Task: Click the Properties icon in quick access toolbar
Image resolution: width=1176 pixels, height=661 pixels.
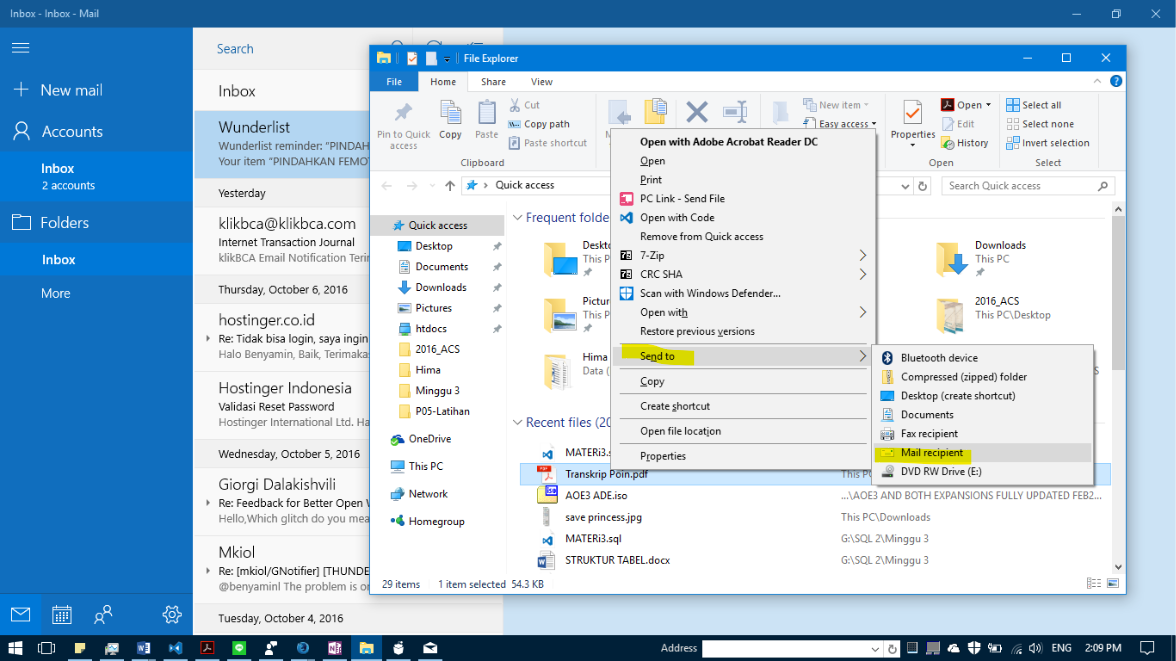Action: tap(412, 58)
